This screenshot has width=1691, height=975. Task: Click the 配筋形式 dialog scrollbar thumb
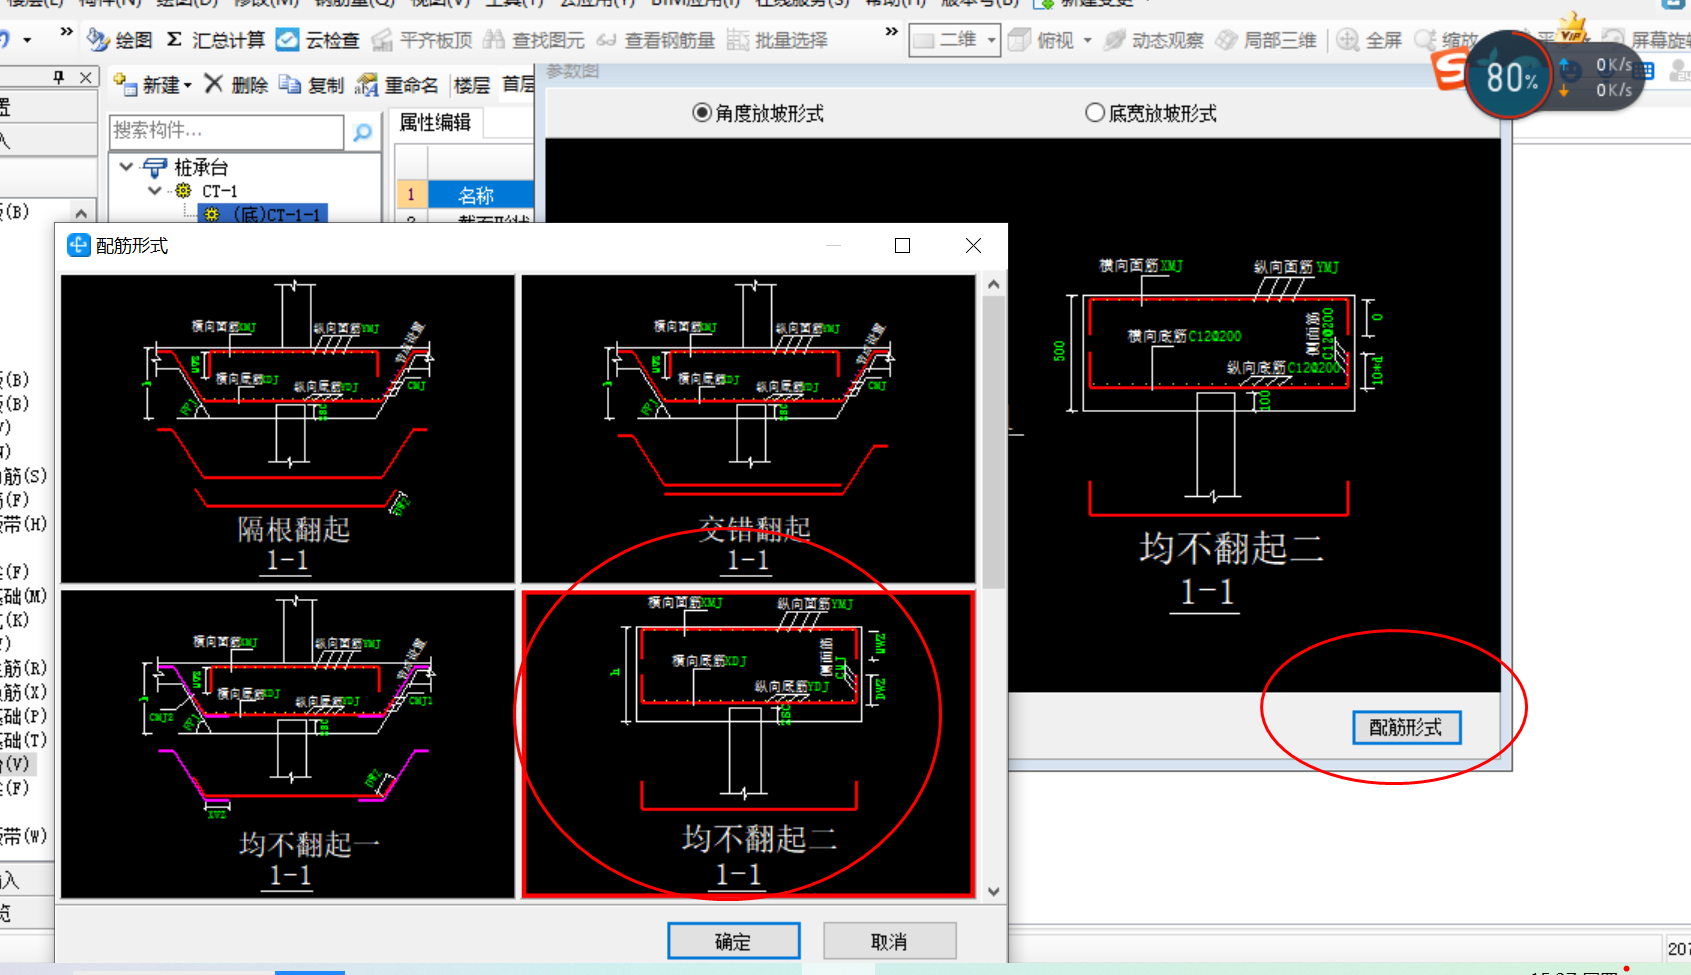(x=993, y=442)
